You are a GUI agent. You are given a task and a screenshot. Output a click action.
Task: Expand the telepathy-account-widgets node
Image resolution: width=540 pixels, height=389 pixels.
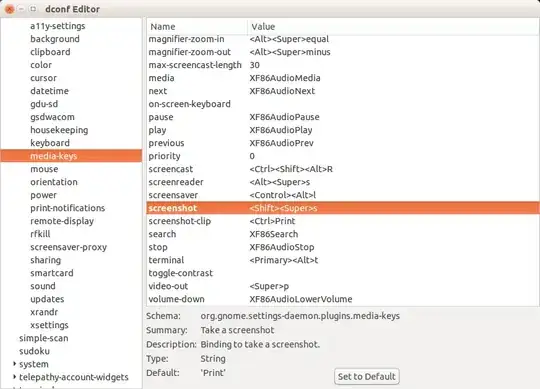coord(14,377)
